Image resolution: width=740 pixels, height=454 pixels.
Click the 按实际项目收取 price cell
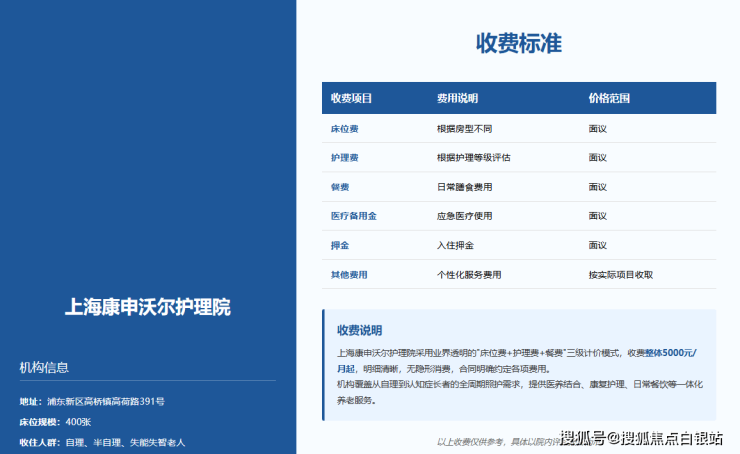tap(621, 275)
